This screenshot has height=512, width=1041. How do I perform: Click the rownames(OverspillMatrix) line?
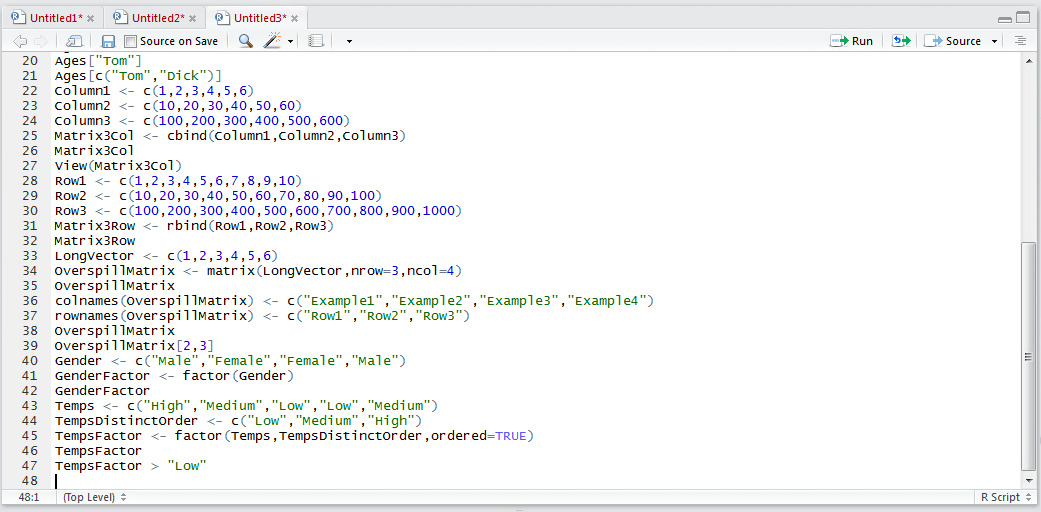[x=262, y=316]
